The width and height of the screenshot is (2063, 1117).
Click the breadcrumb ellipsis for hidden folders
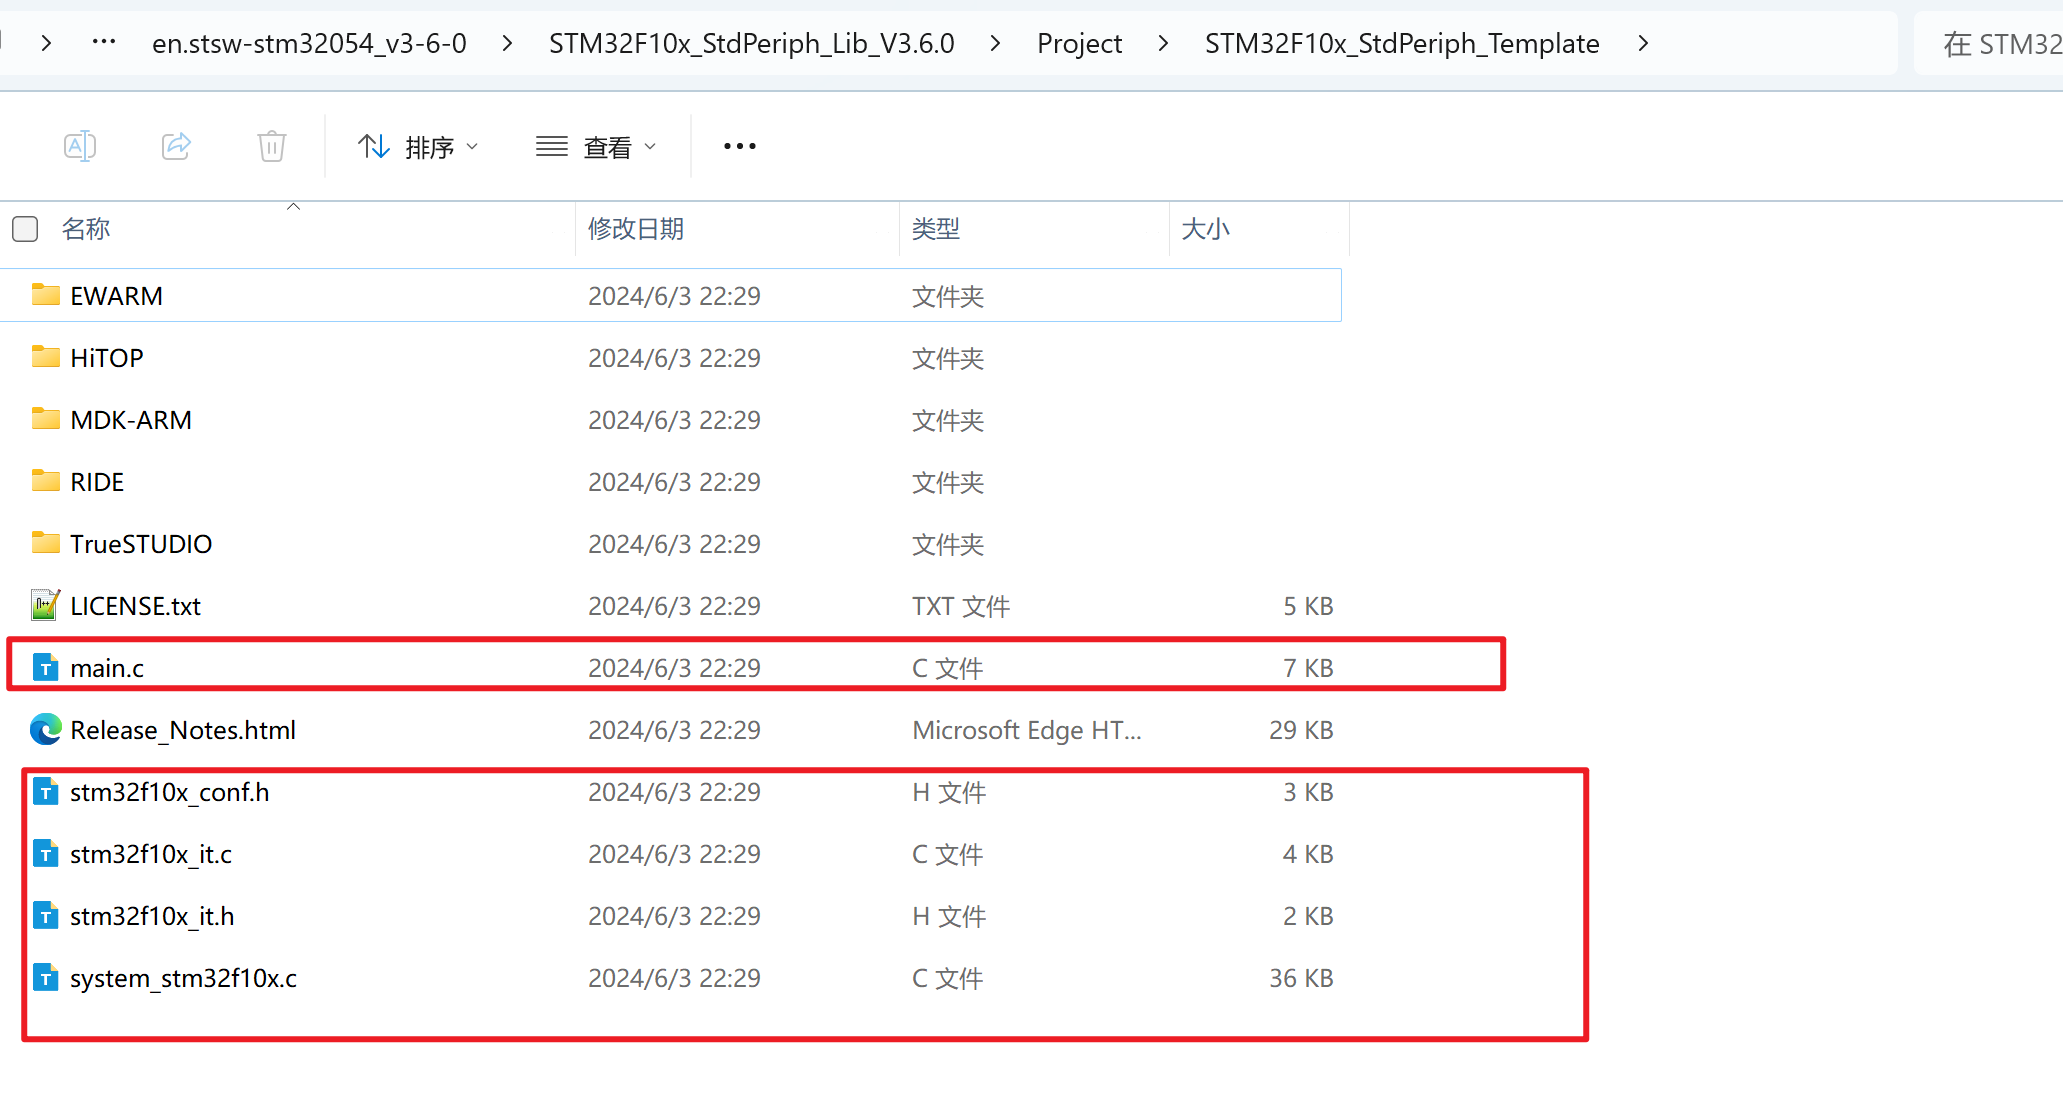pyautogui.click(x=104, y=43)
